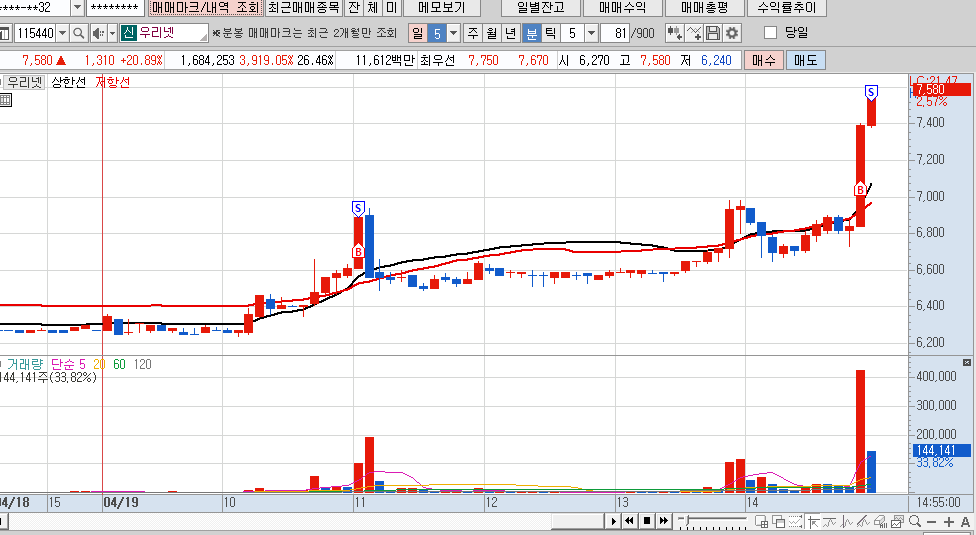Click the text tool 'A' icon
The height and width of the screenshot is (535, 976).
(x=966, y=521)
